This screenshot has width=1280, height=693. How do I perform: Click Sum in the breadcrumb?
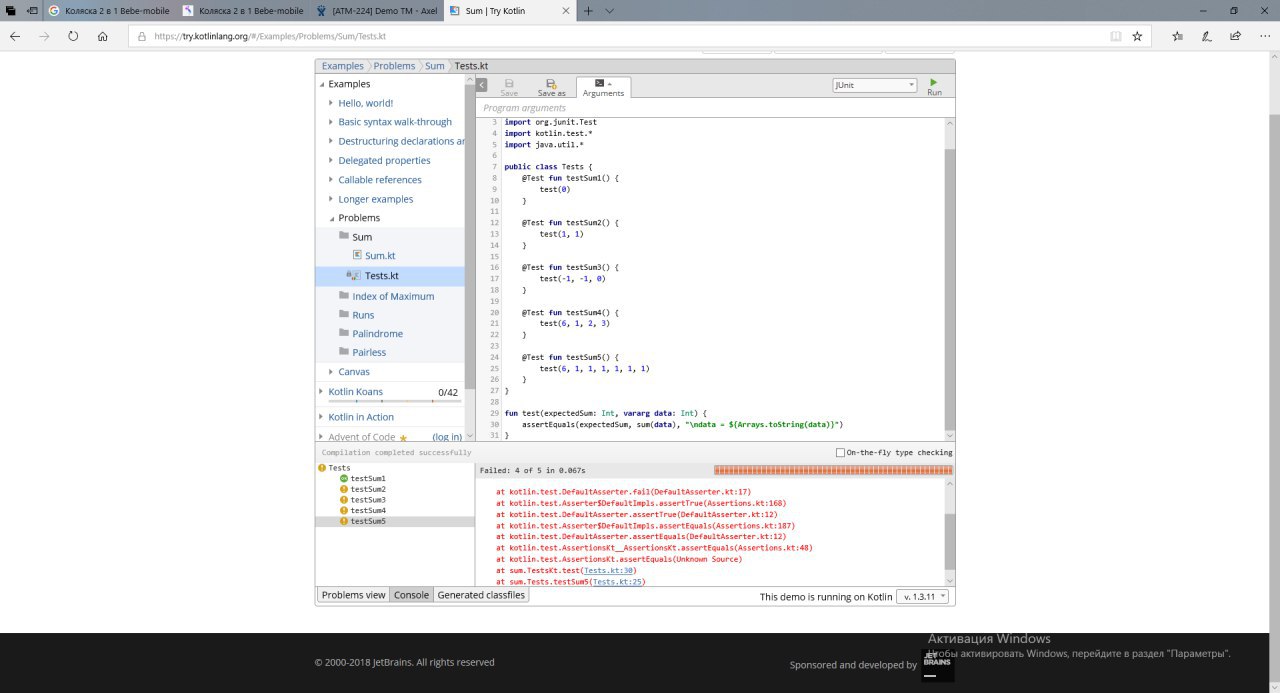click(x=434, y=66)
